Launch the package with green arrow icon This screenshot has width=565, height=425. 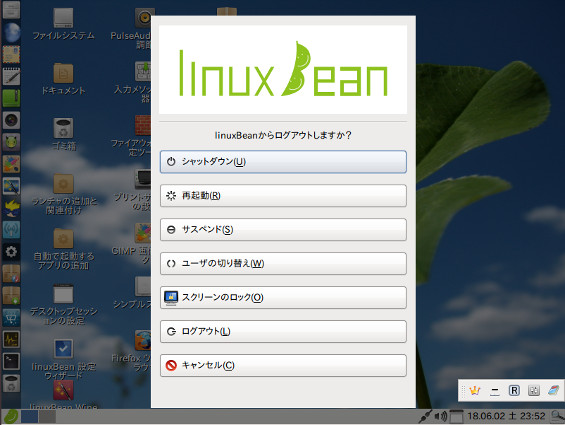tap(11, 296)
